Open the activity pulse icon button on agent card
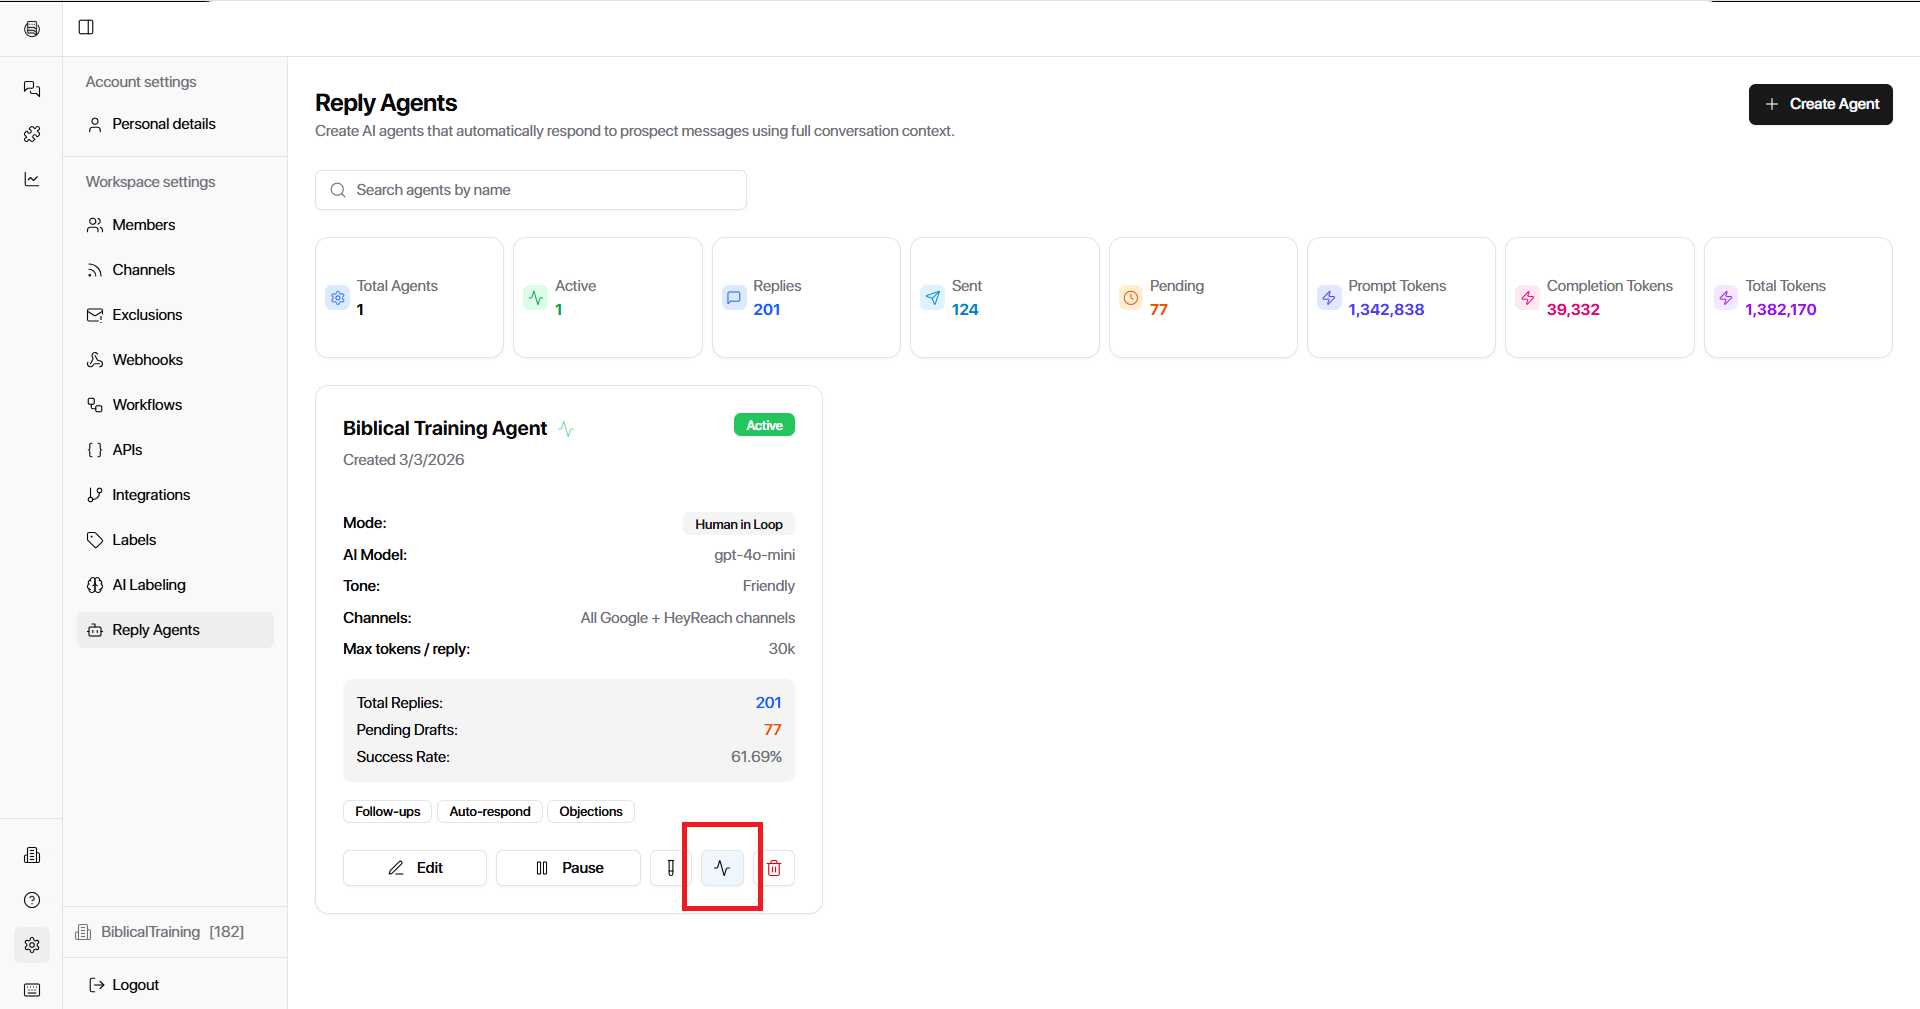The width and height of the screenshot is (1920, 1009). tap(722, 868)
